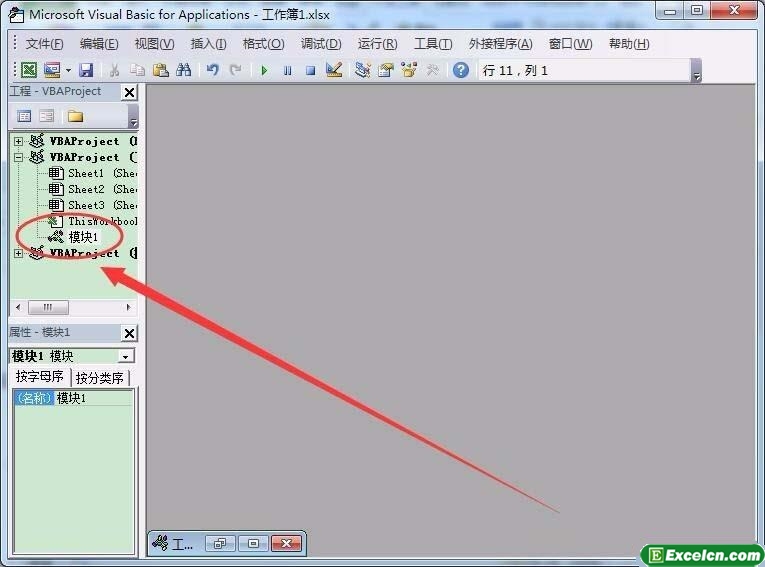This screenshot has height=567, width=765.
Task: Expand the third VBAProject node
Action: pos(19,253)
